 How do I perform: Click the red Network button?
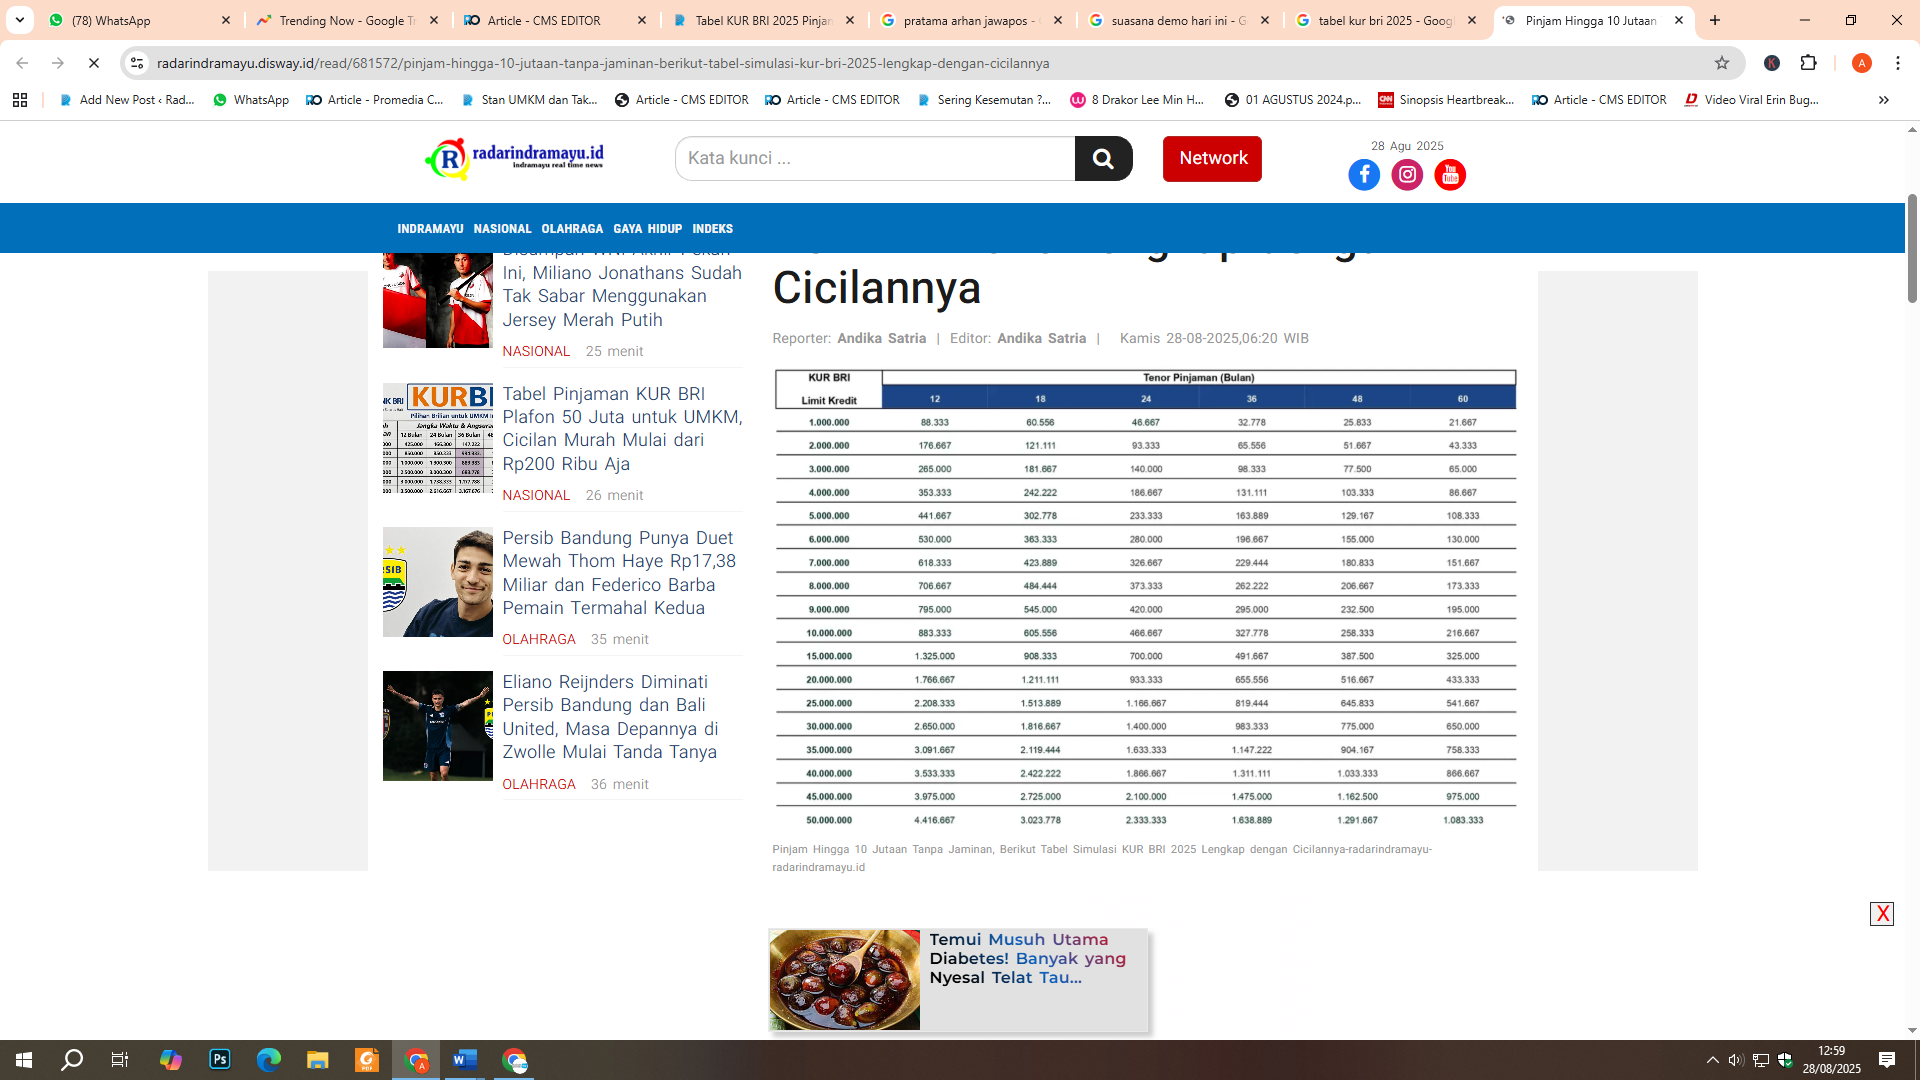click(1212, 158)
